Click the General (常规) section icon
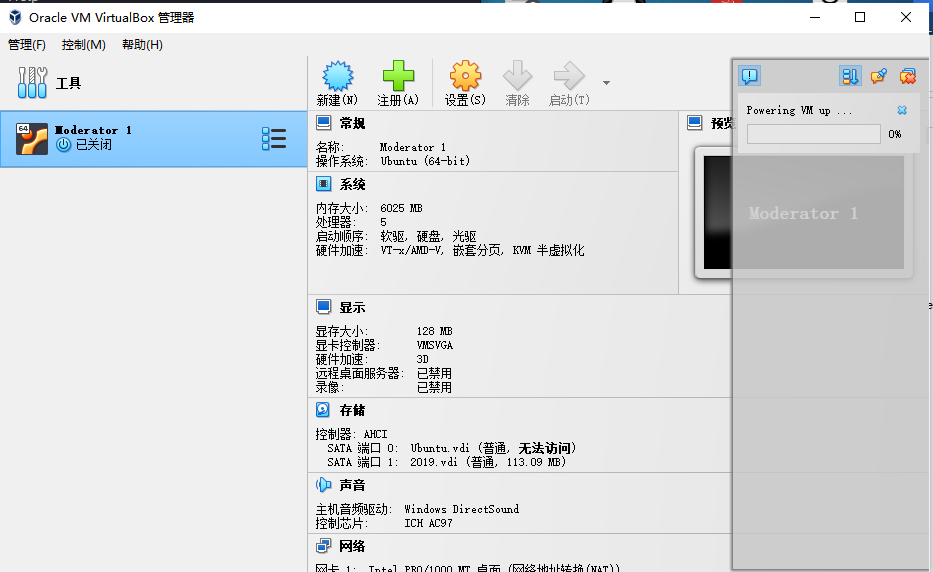This screenshot has height=572, width=933. (x=324, y=123)
